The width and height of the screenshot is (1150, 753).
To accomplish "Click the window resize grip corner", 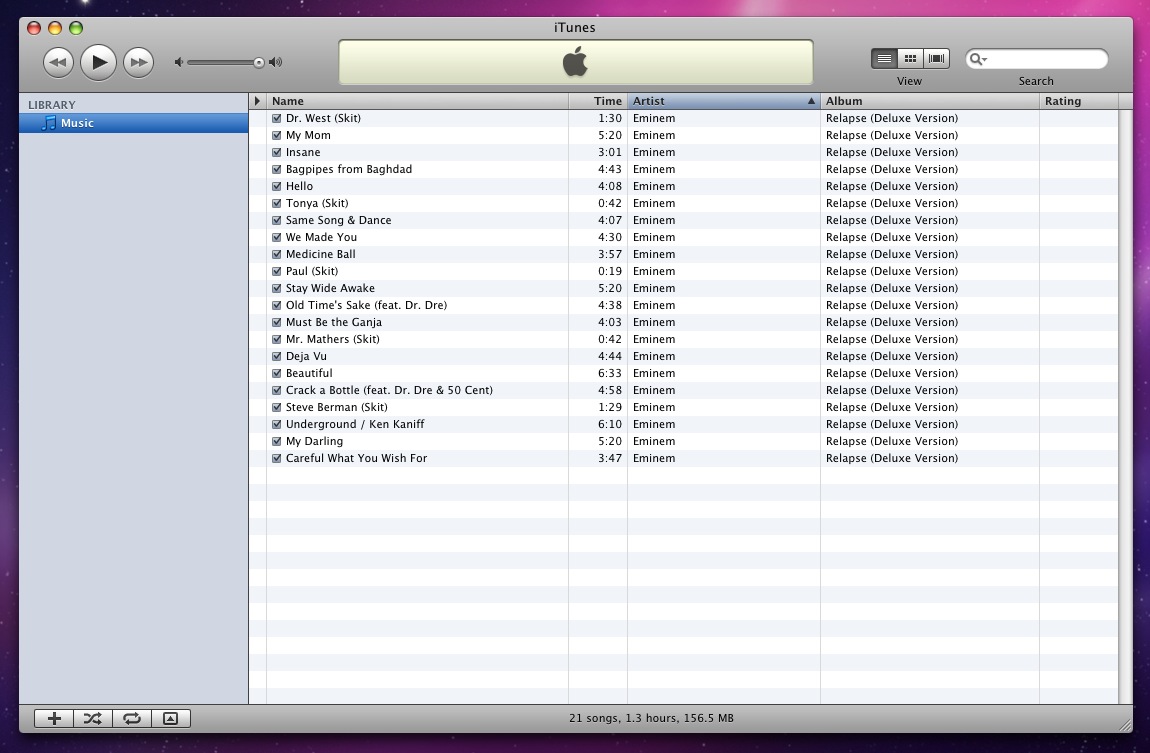I will [1125, 725].
